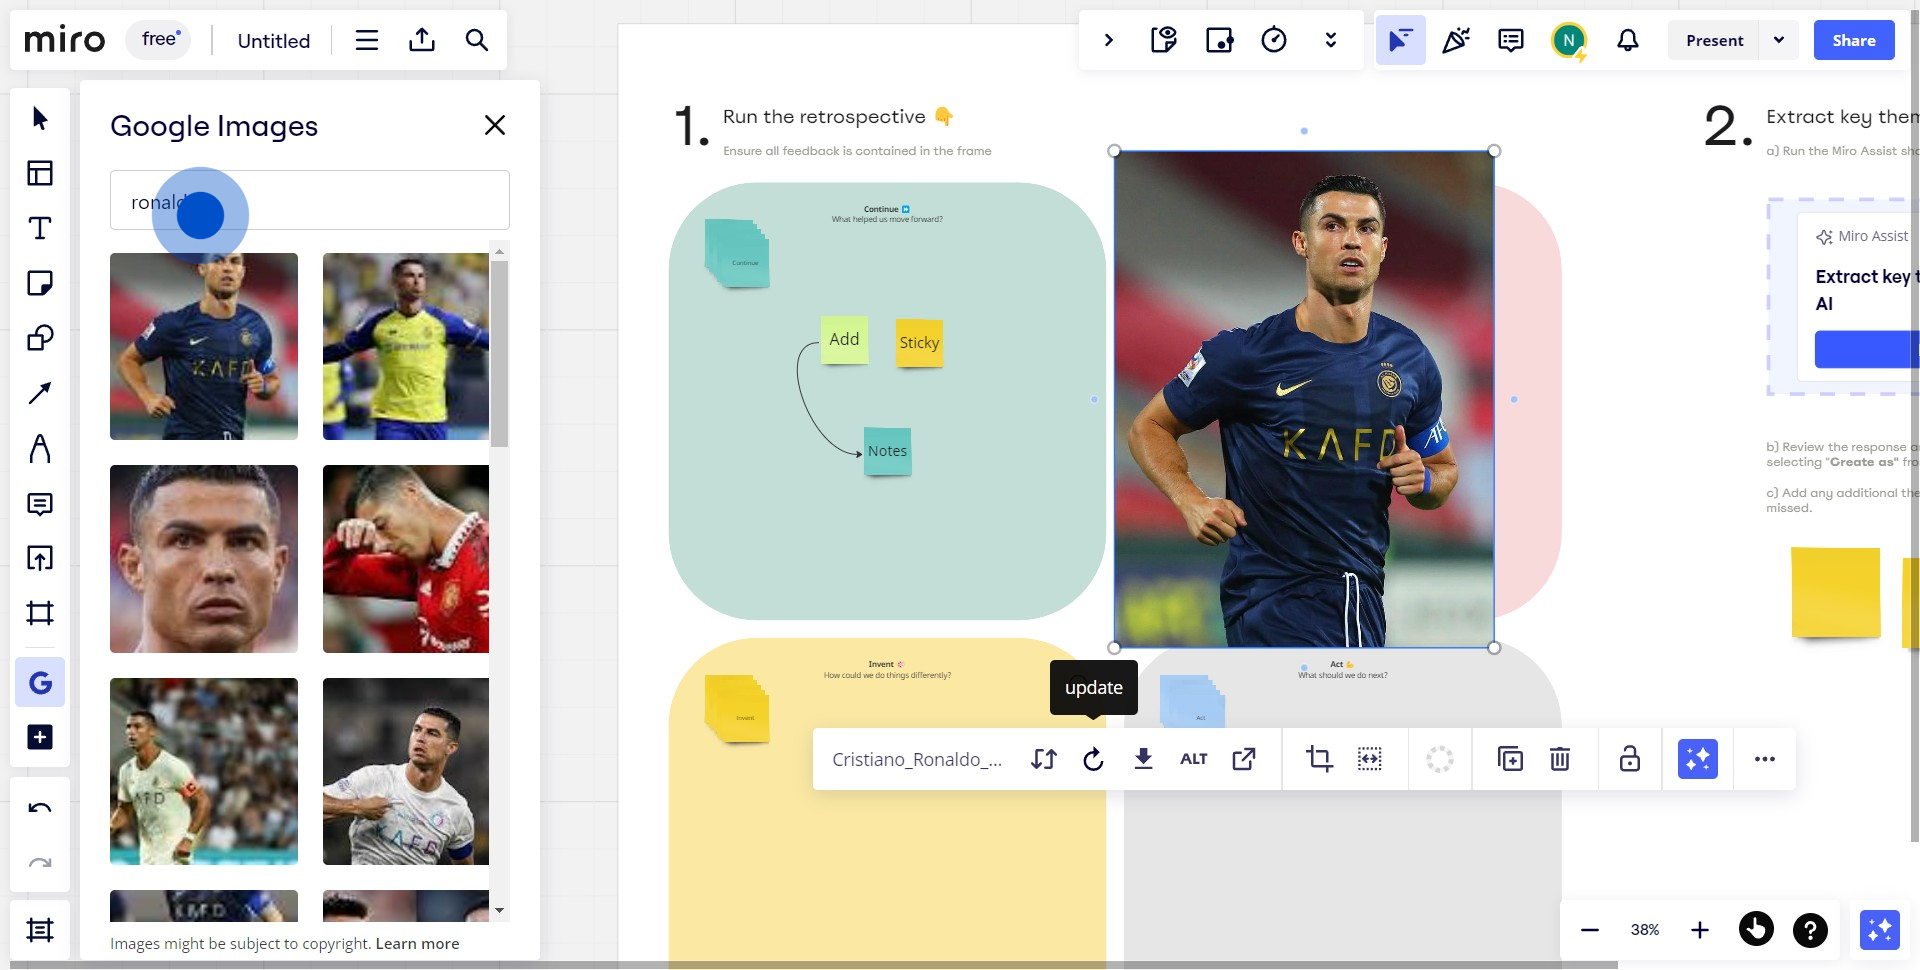Open the Learn more copyright link
This screenshot has height=970, width=1920.
tap(417, 943)
